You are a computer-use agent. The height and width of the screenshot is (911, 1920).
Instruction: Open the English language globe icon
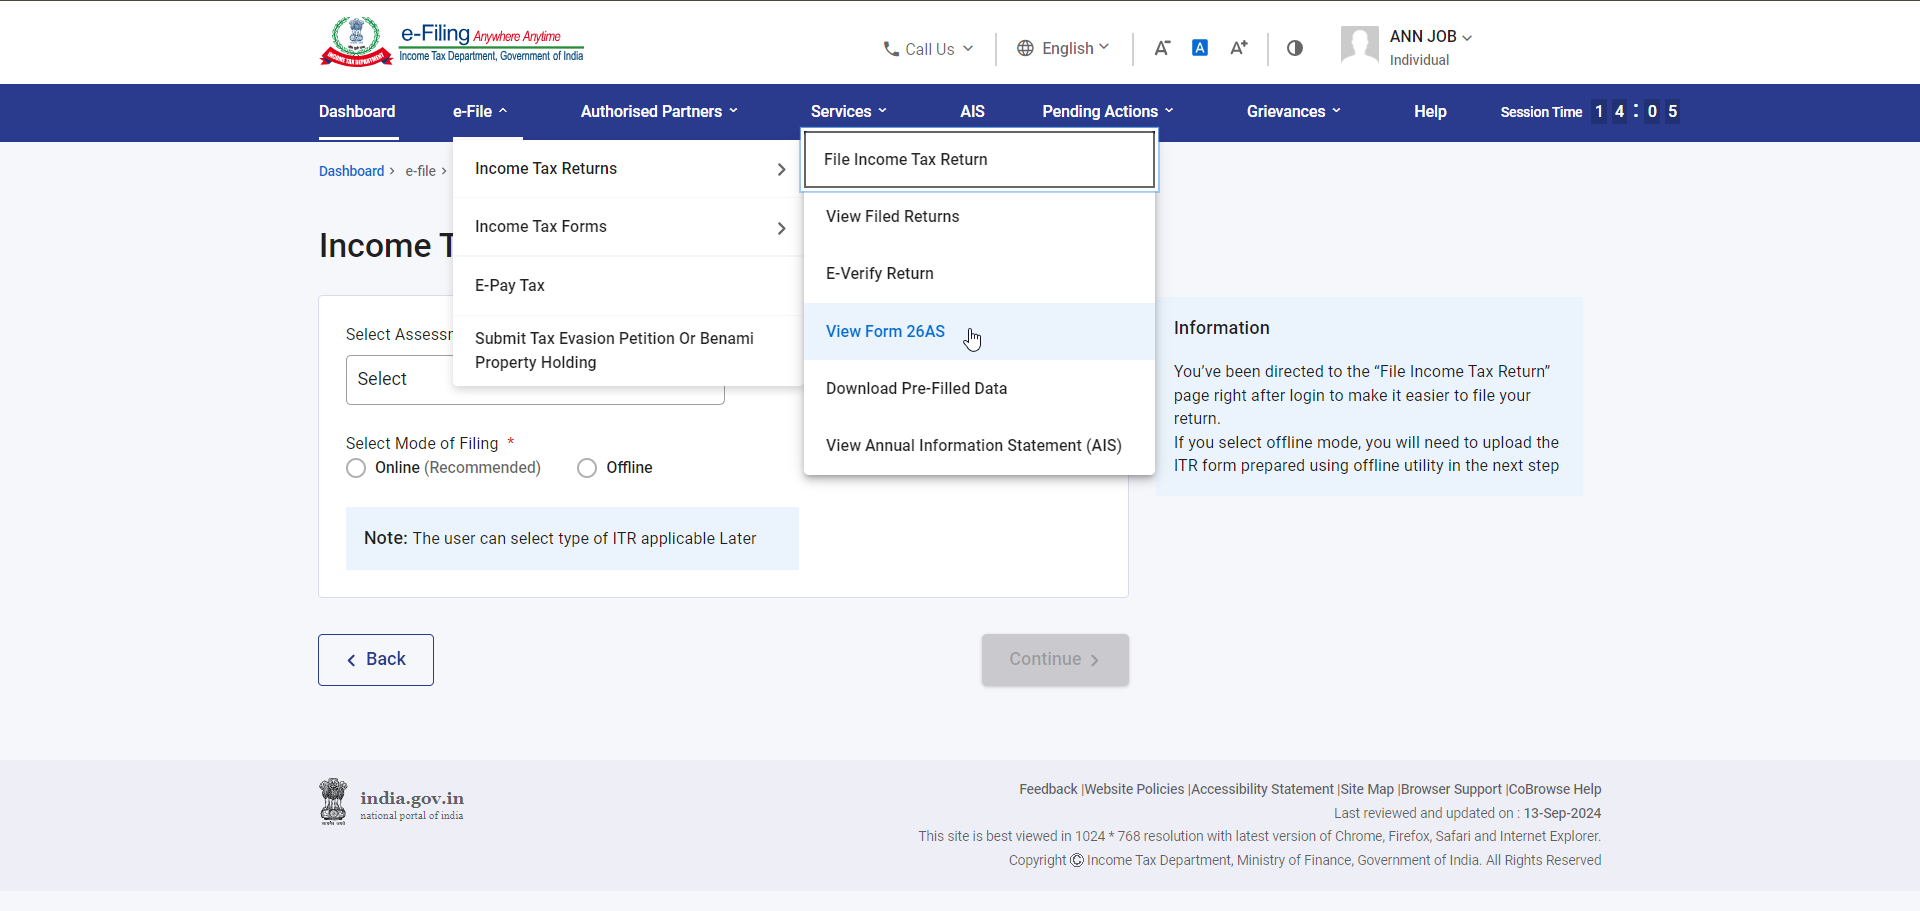click(x=1024, y=48)
